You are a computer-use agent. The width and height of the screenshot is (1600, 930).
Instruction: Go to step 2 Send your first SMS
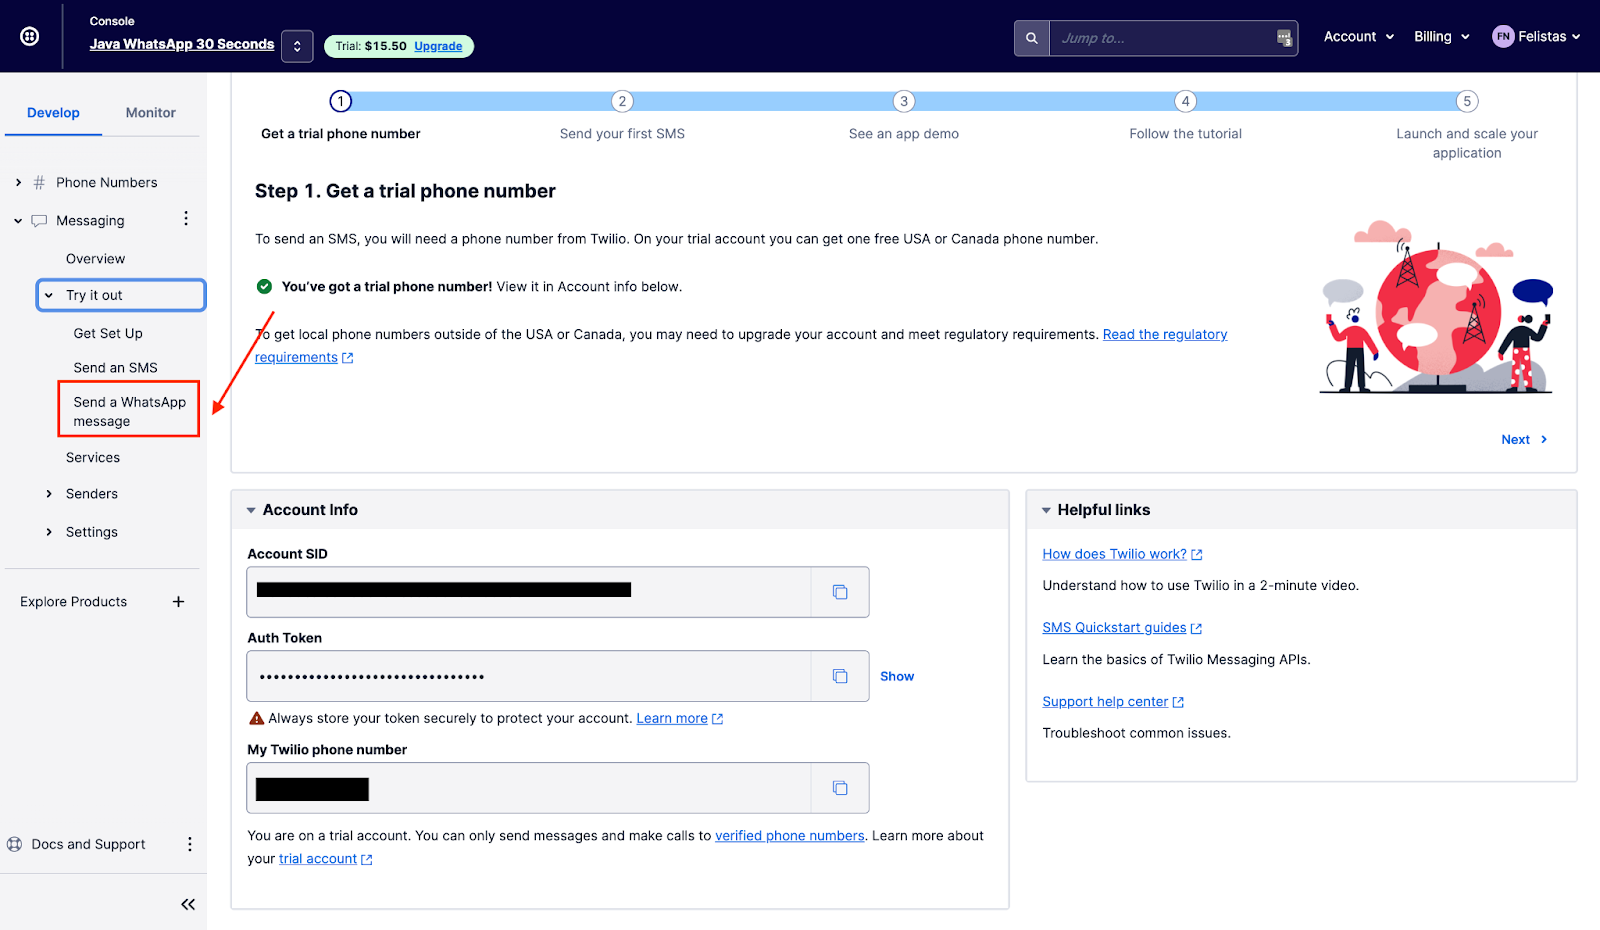coord(622,101)
